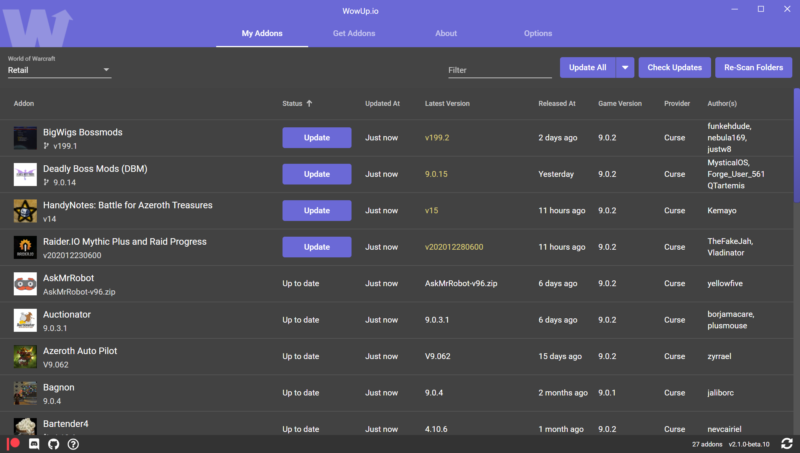The width and height of the screenshot is (800, 453).
Task: Click the Auctionator addon icon
Action: pos(25,320)
